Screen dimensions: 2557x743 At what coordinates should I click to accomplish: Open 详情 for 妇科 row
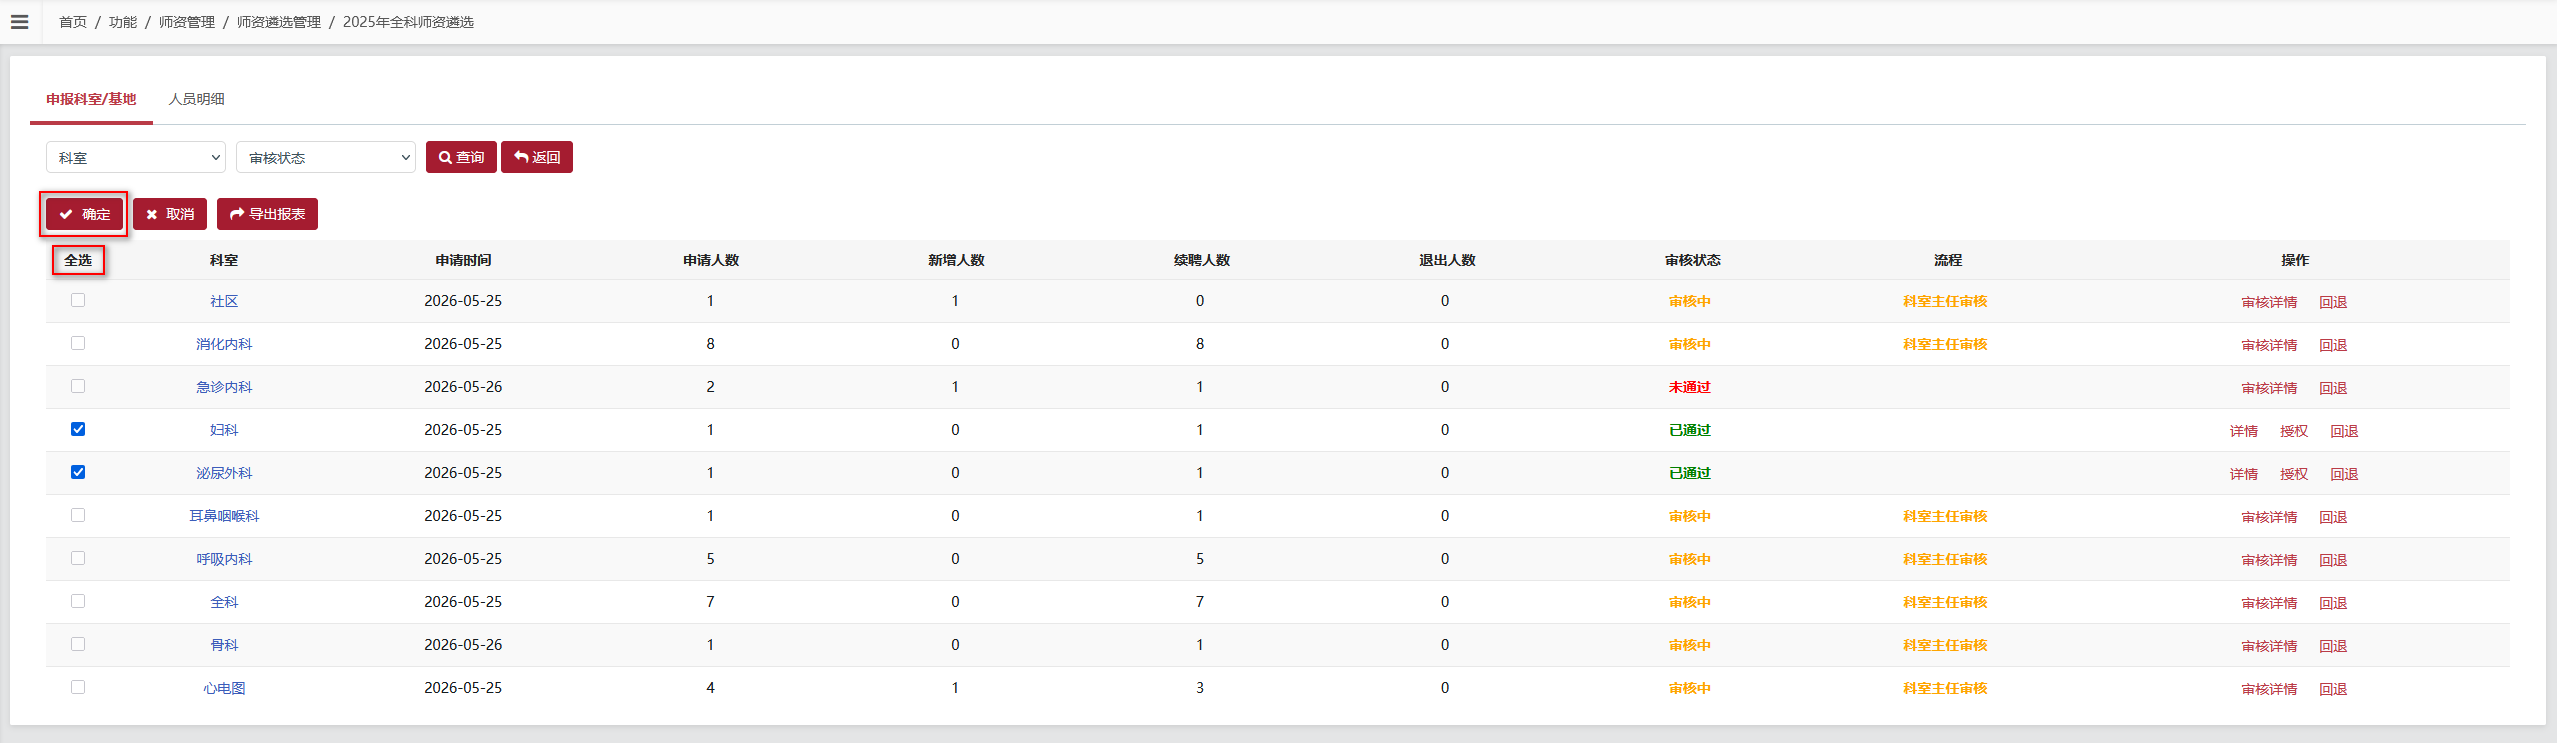point(2244,431)
